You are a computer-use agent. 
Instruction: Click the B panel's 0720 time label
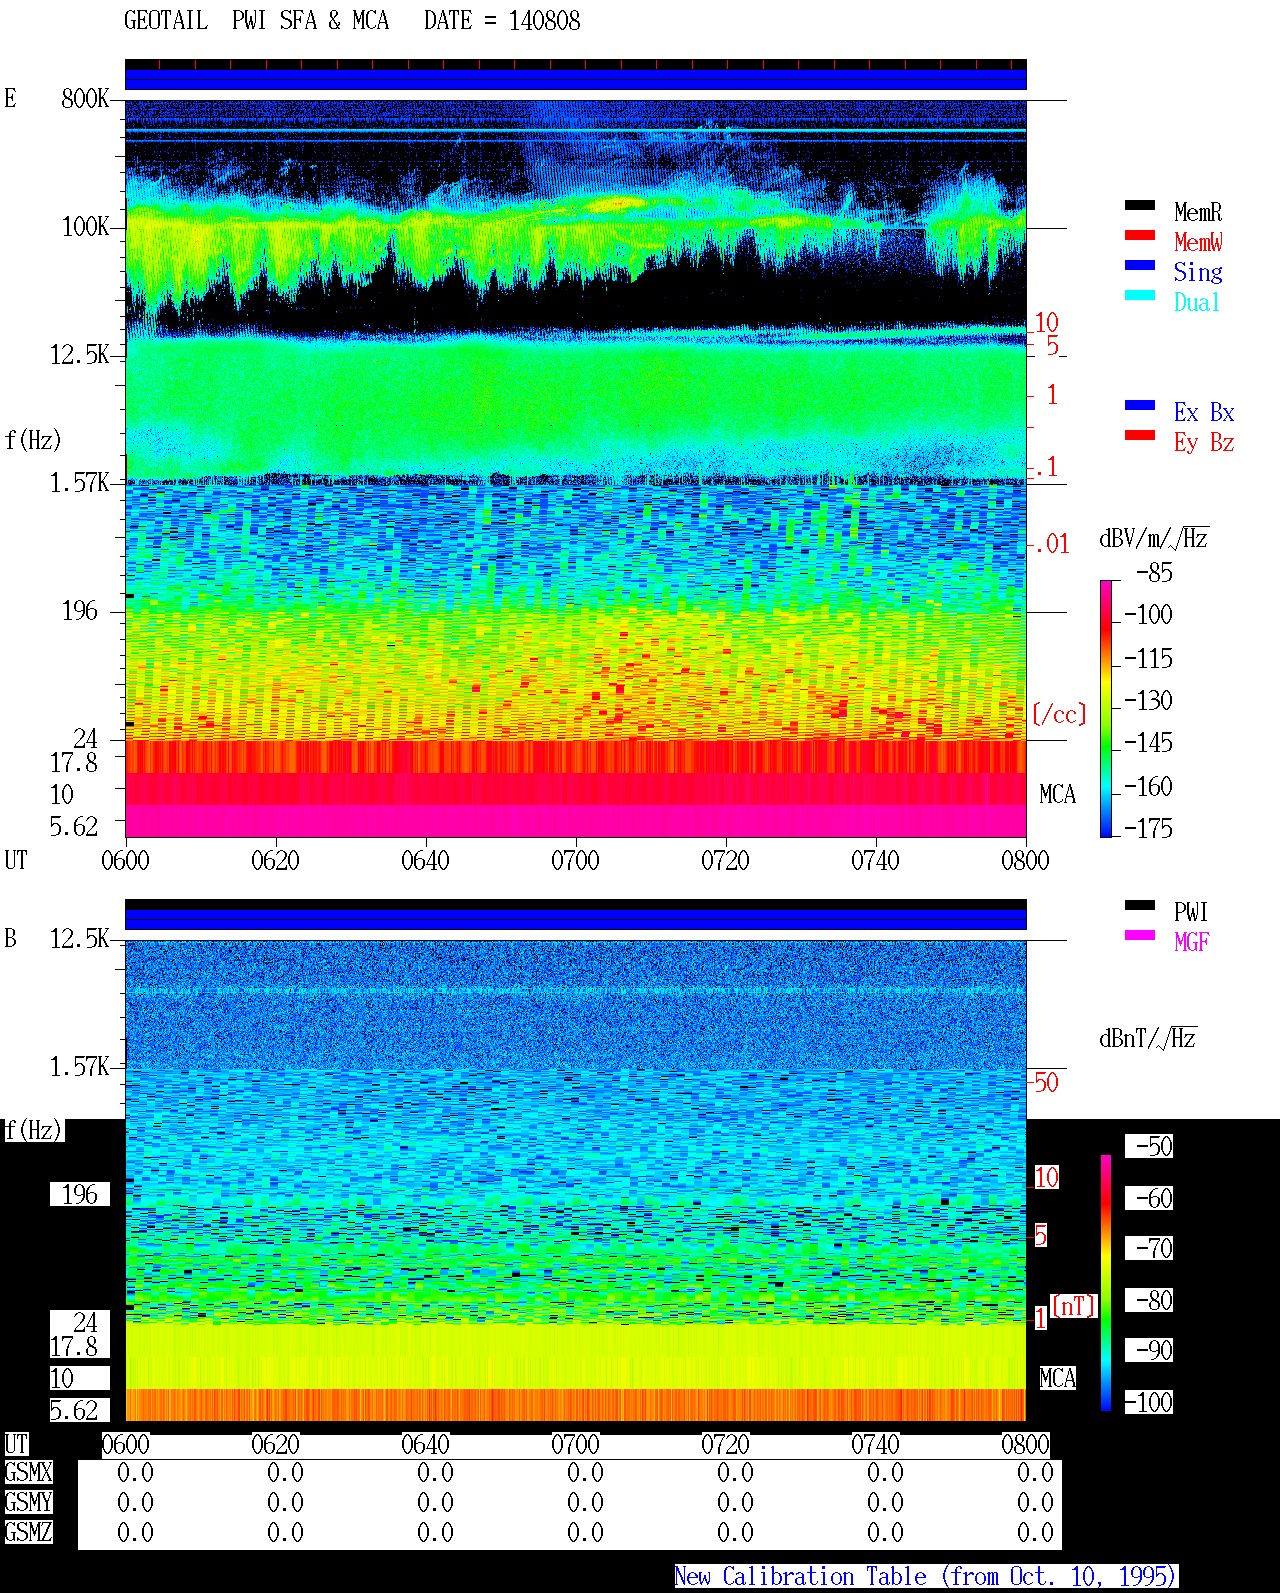[x=725, y=1445]
